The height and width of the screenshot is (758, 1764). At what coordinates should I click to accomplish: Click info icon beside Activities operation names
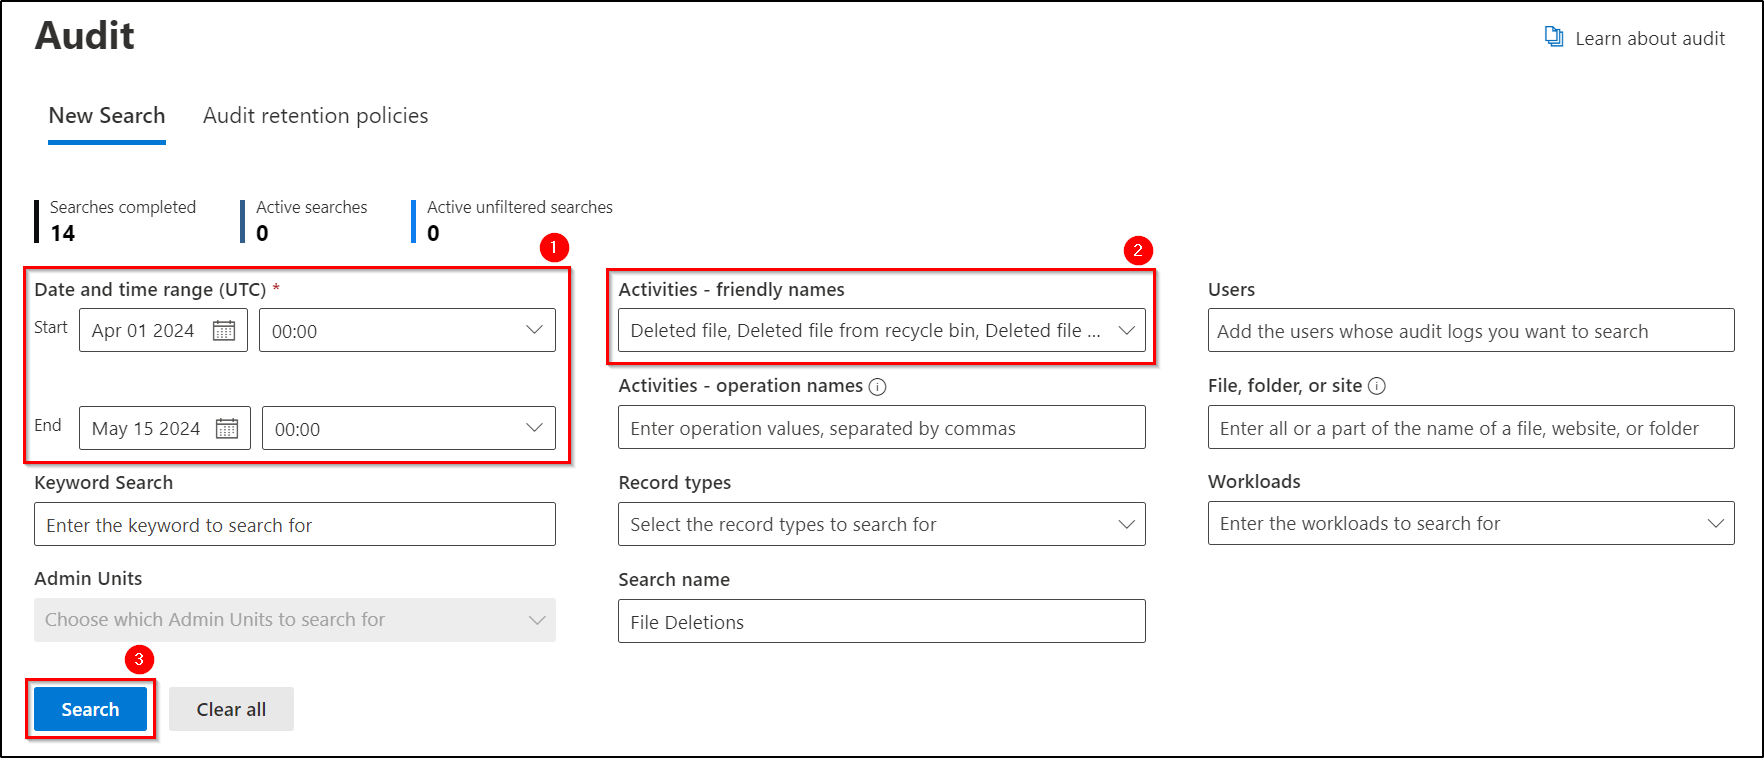[x=878, y=387]
